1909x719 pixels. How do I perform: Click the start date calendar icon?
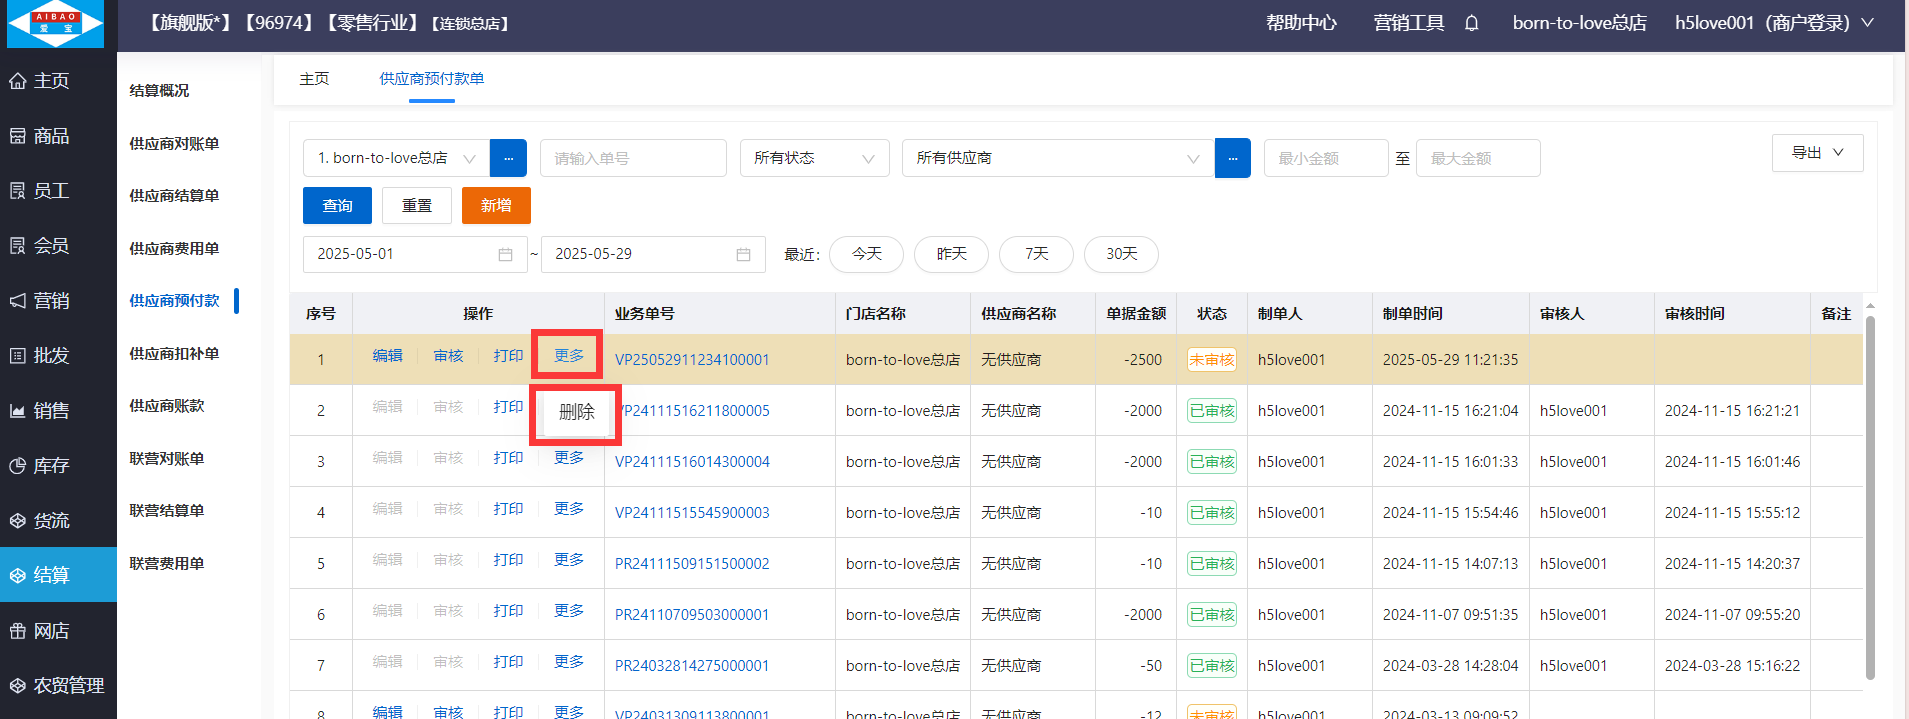505,255
